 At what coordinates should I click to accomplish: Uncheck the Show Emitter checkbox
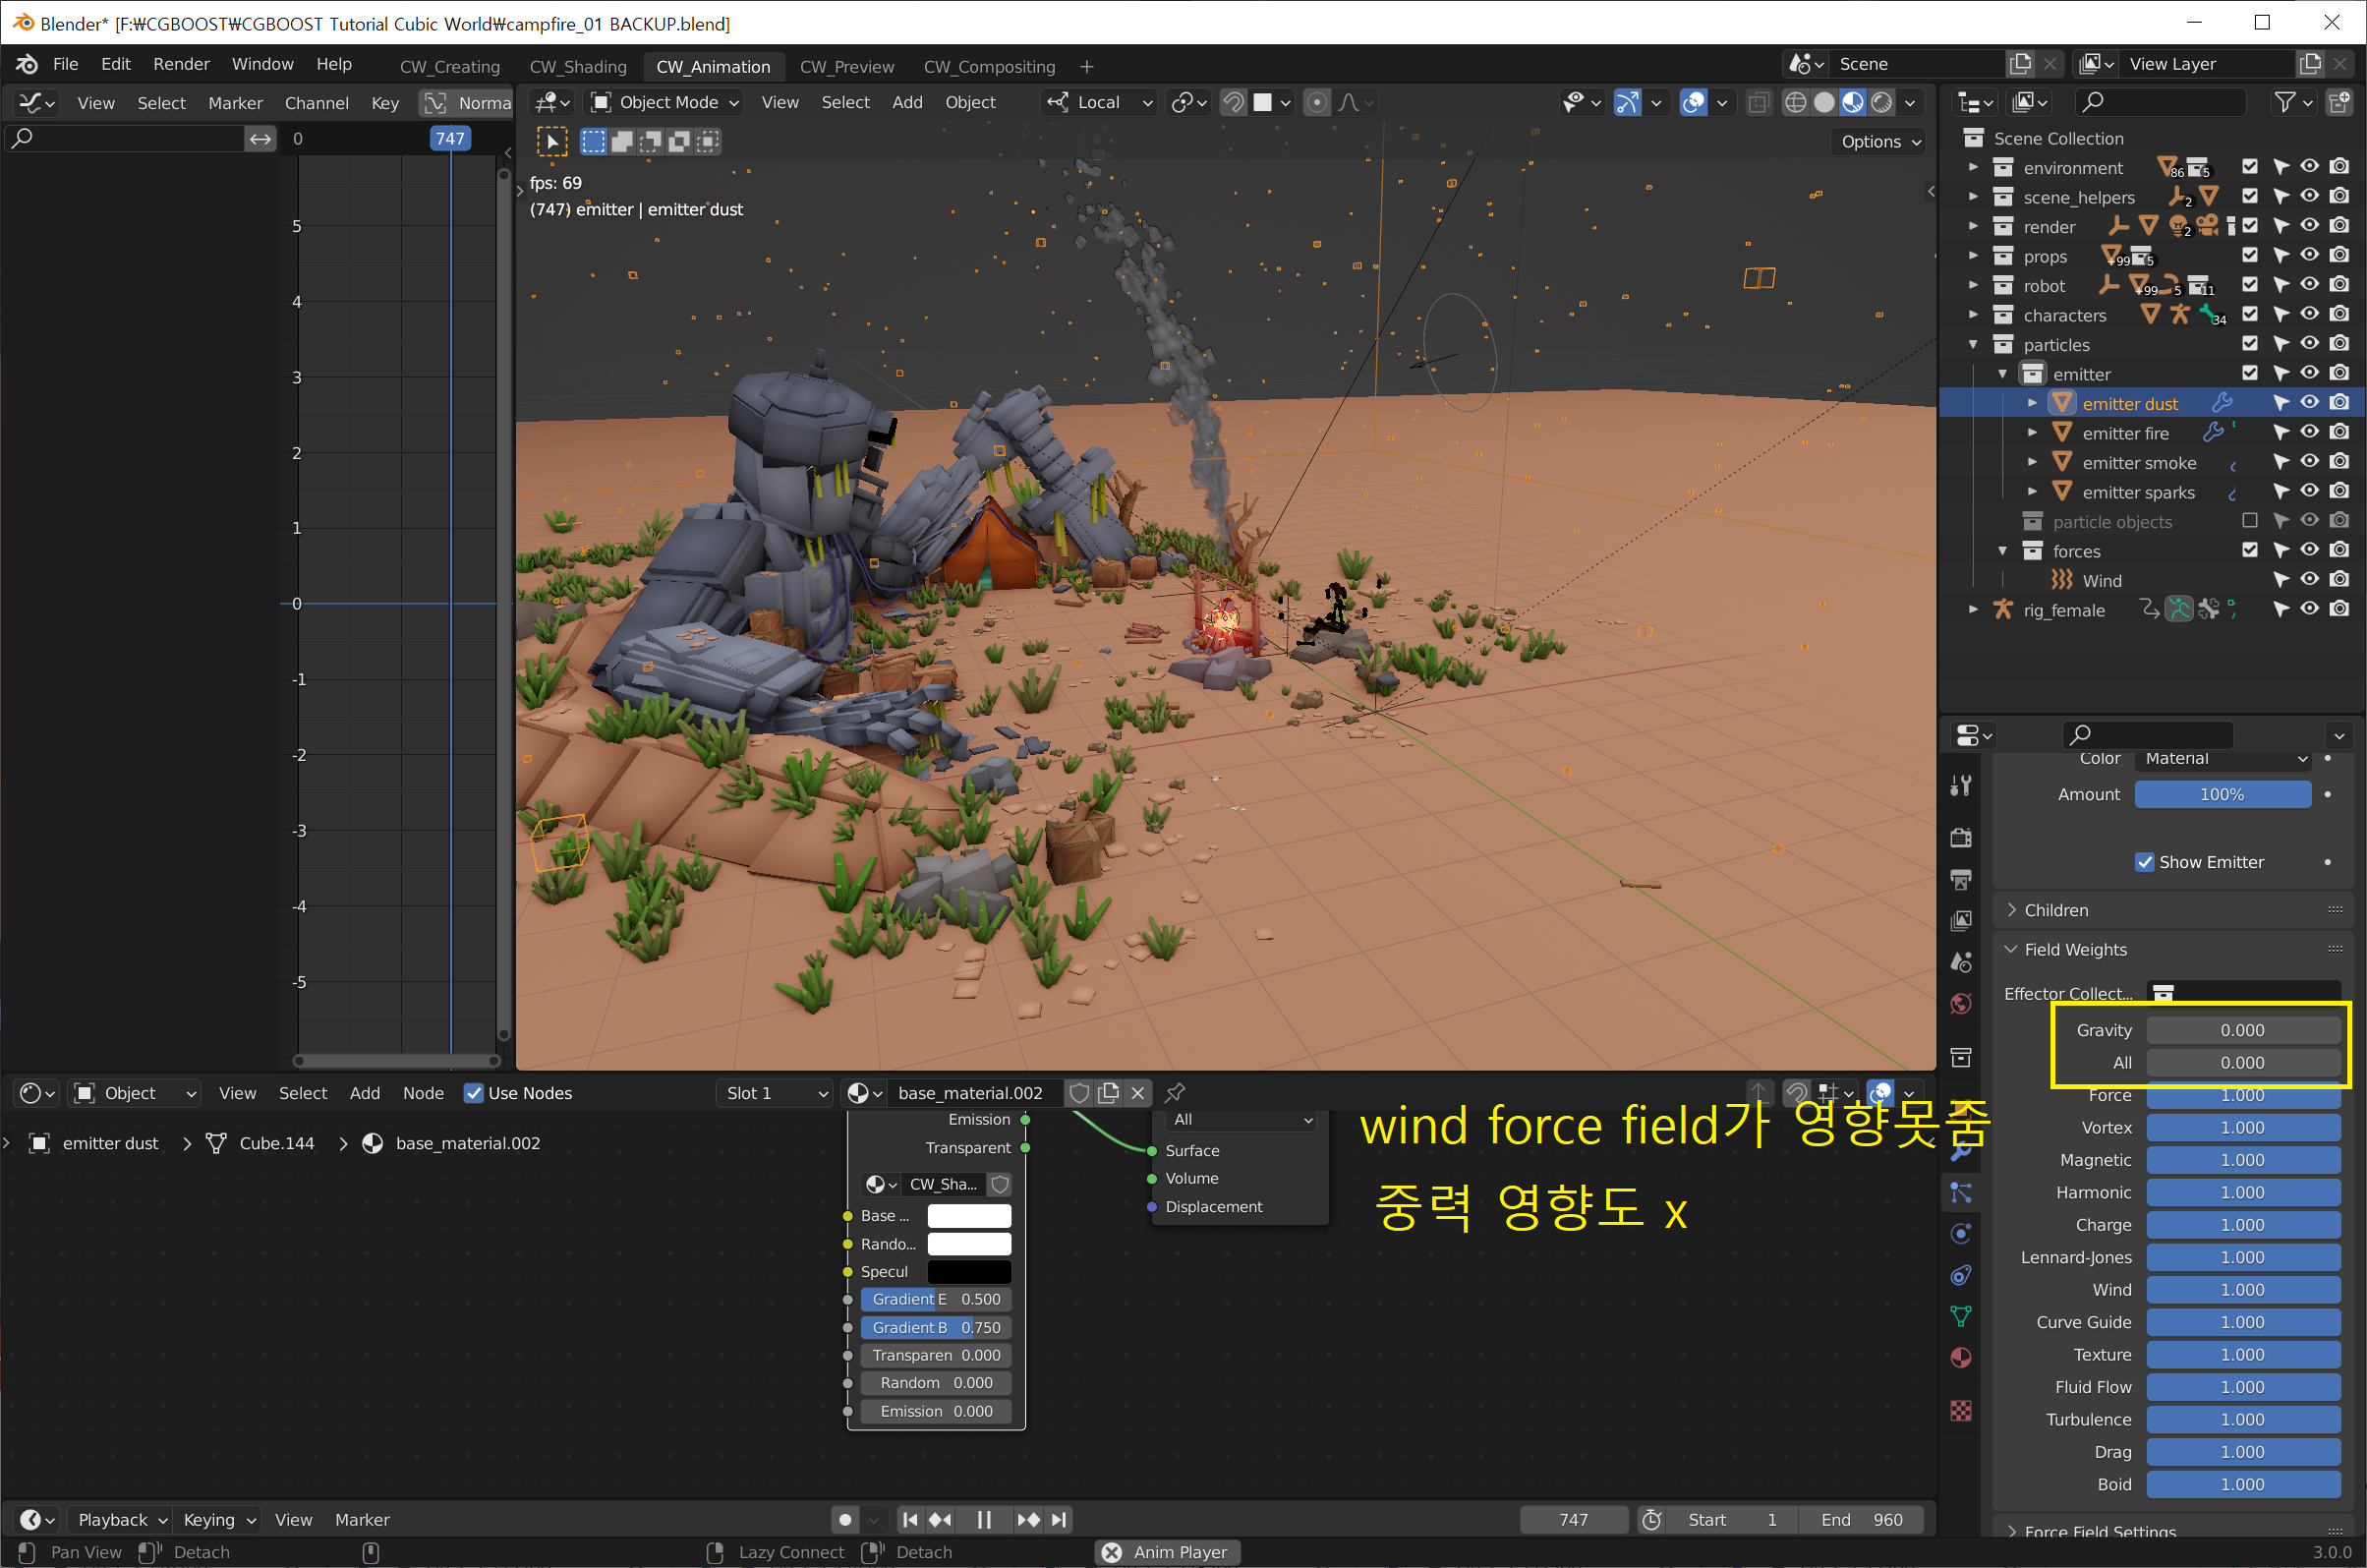(2144, 862)
